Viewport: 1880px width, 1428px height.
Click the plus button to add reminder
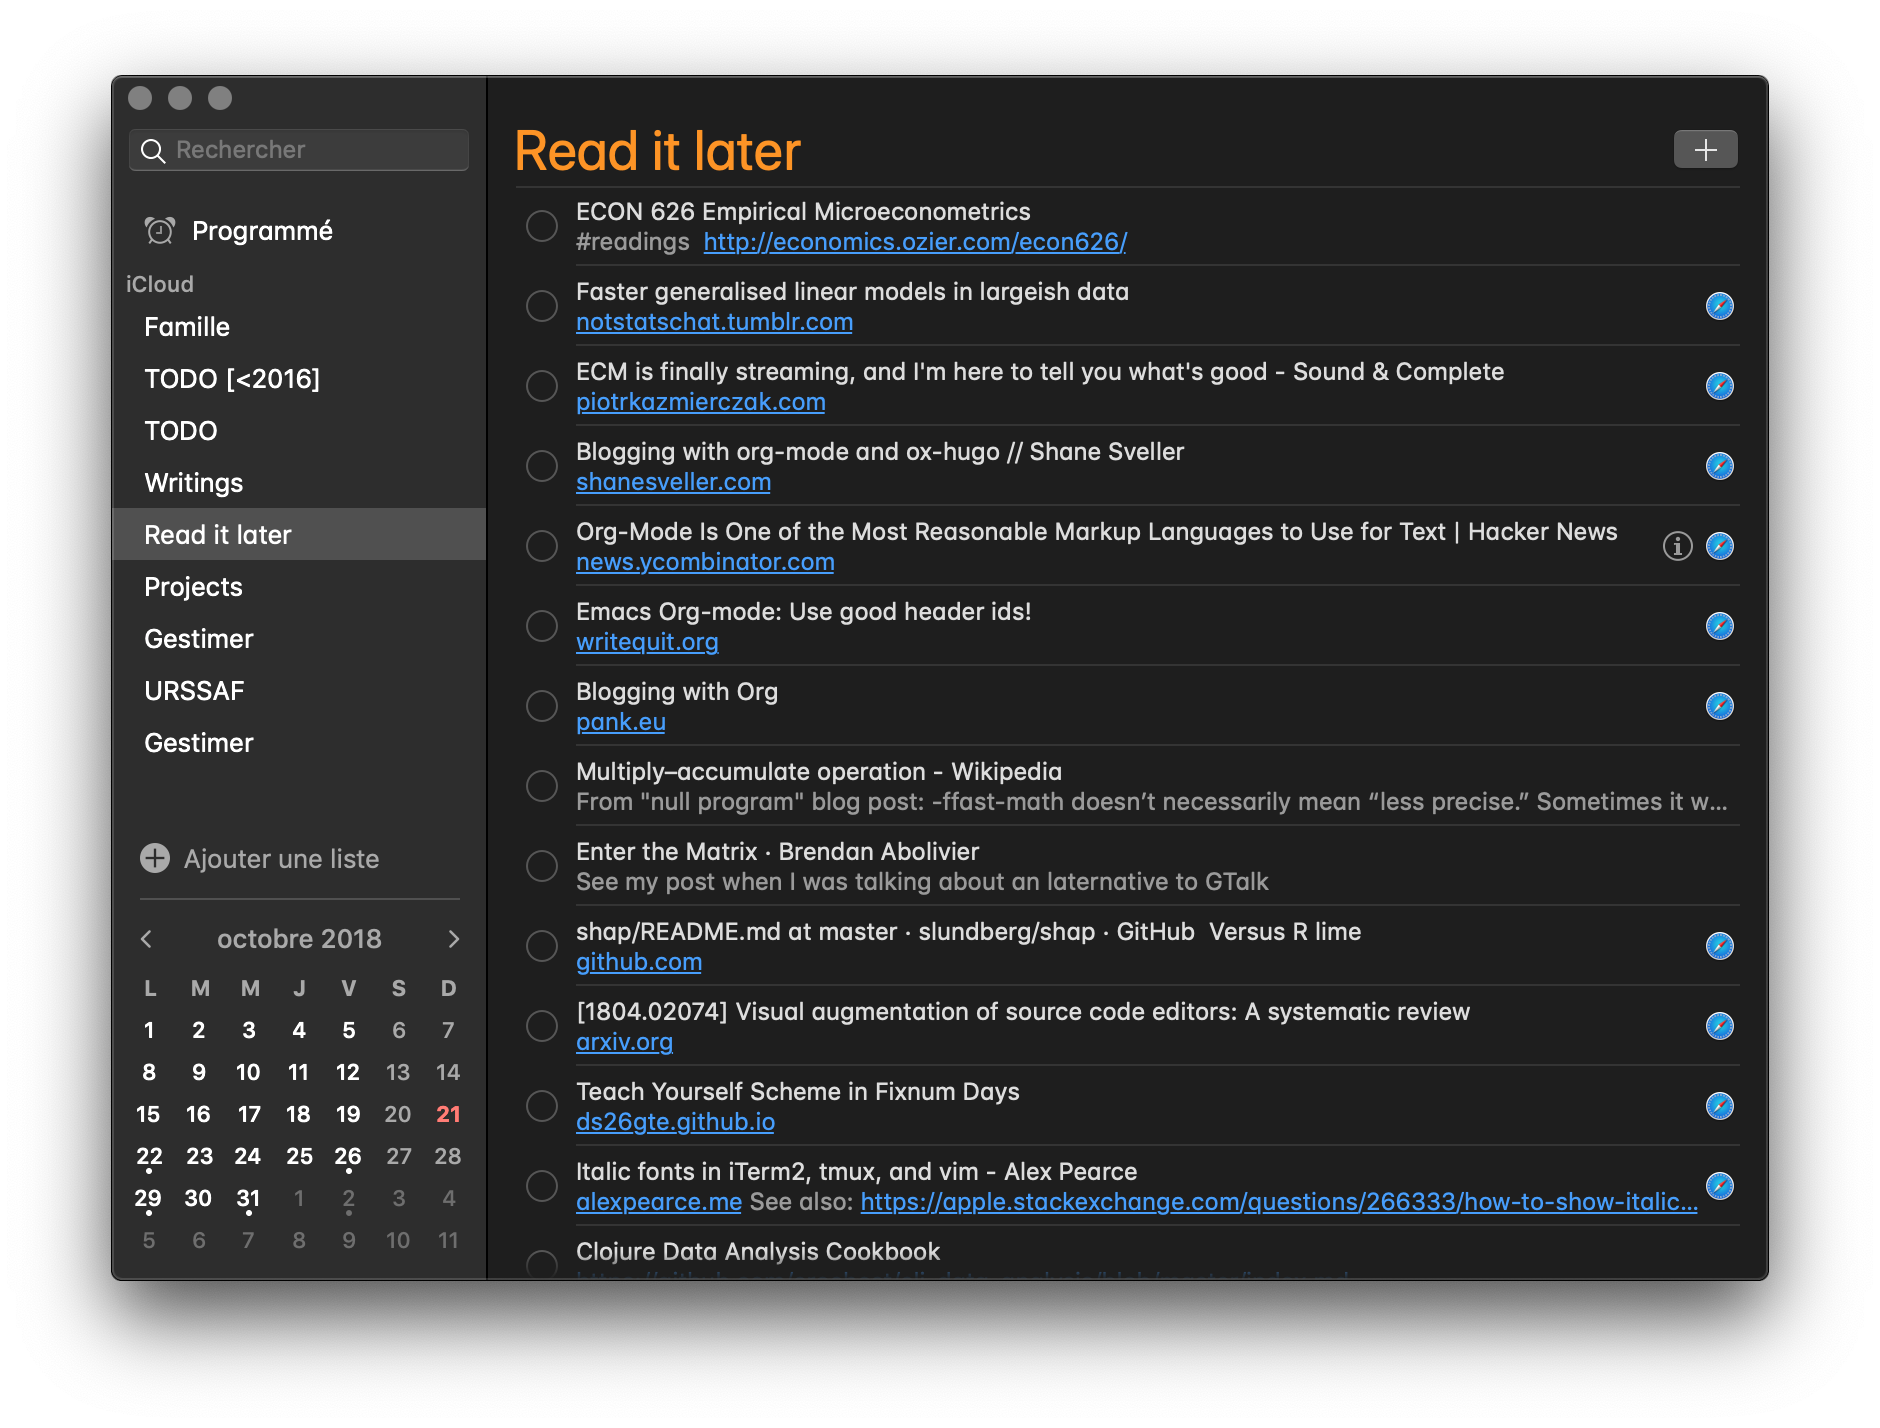pos(1705,150)
